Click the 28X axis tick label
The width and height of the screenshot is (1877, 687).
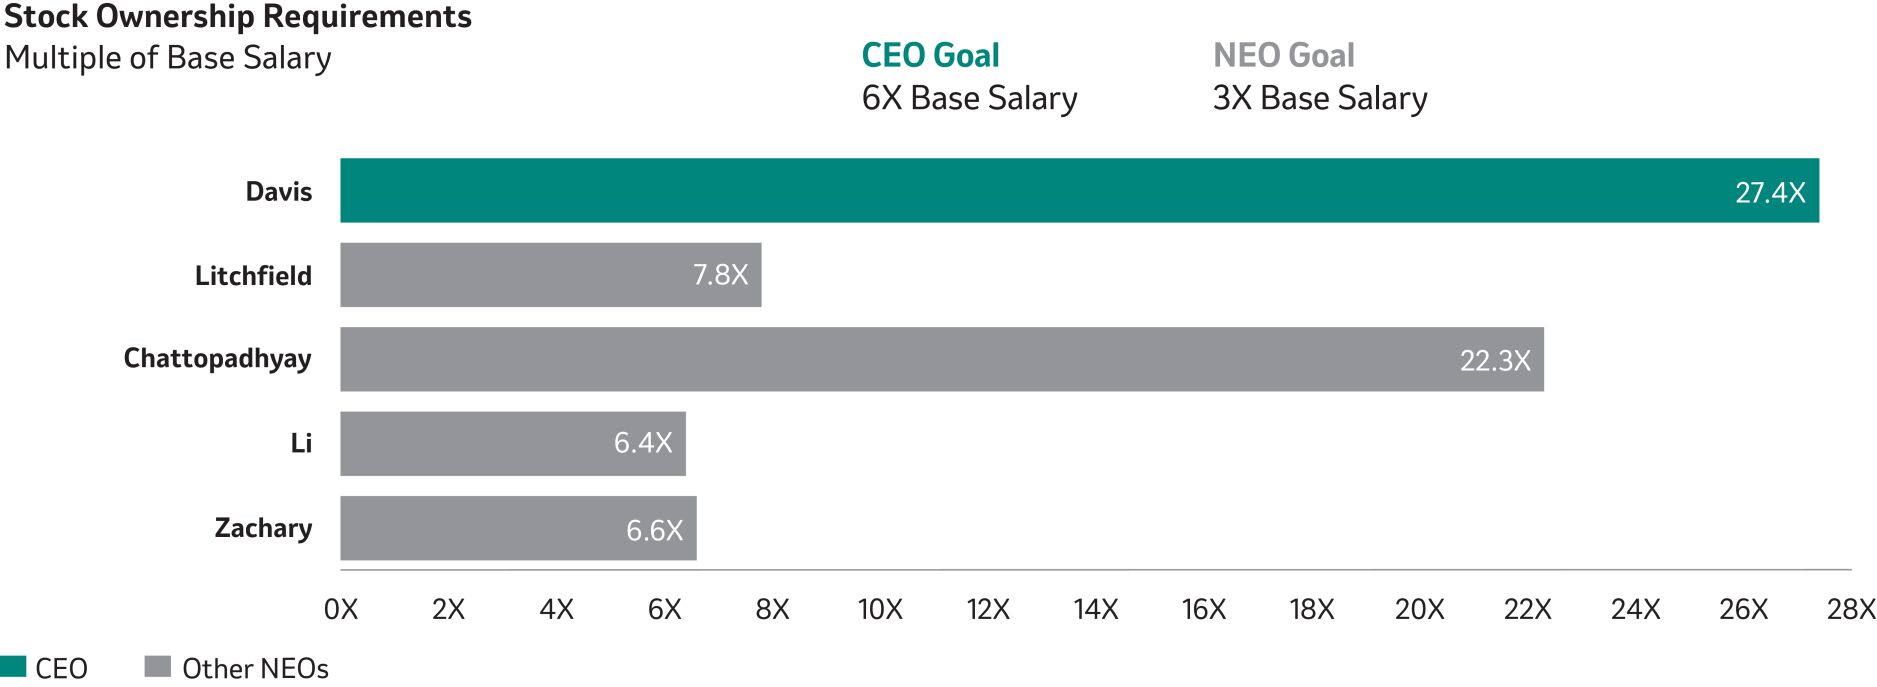pyautogui.click(x=1851, y=609)
